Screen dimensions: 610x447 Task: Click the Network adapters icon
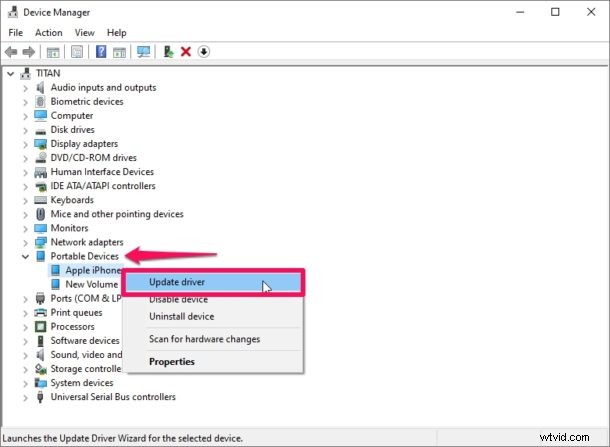40,242
